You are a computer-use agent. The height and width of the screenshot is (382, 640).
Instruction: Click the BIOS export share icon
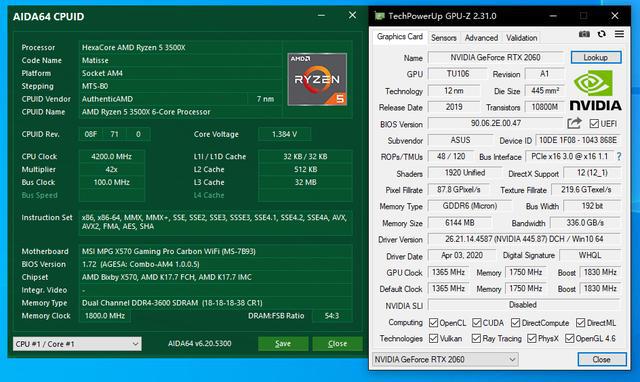coord(574,123)
